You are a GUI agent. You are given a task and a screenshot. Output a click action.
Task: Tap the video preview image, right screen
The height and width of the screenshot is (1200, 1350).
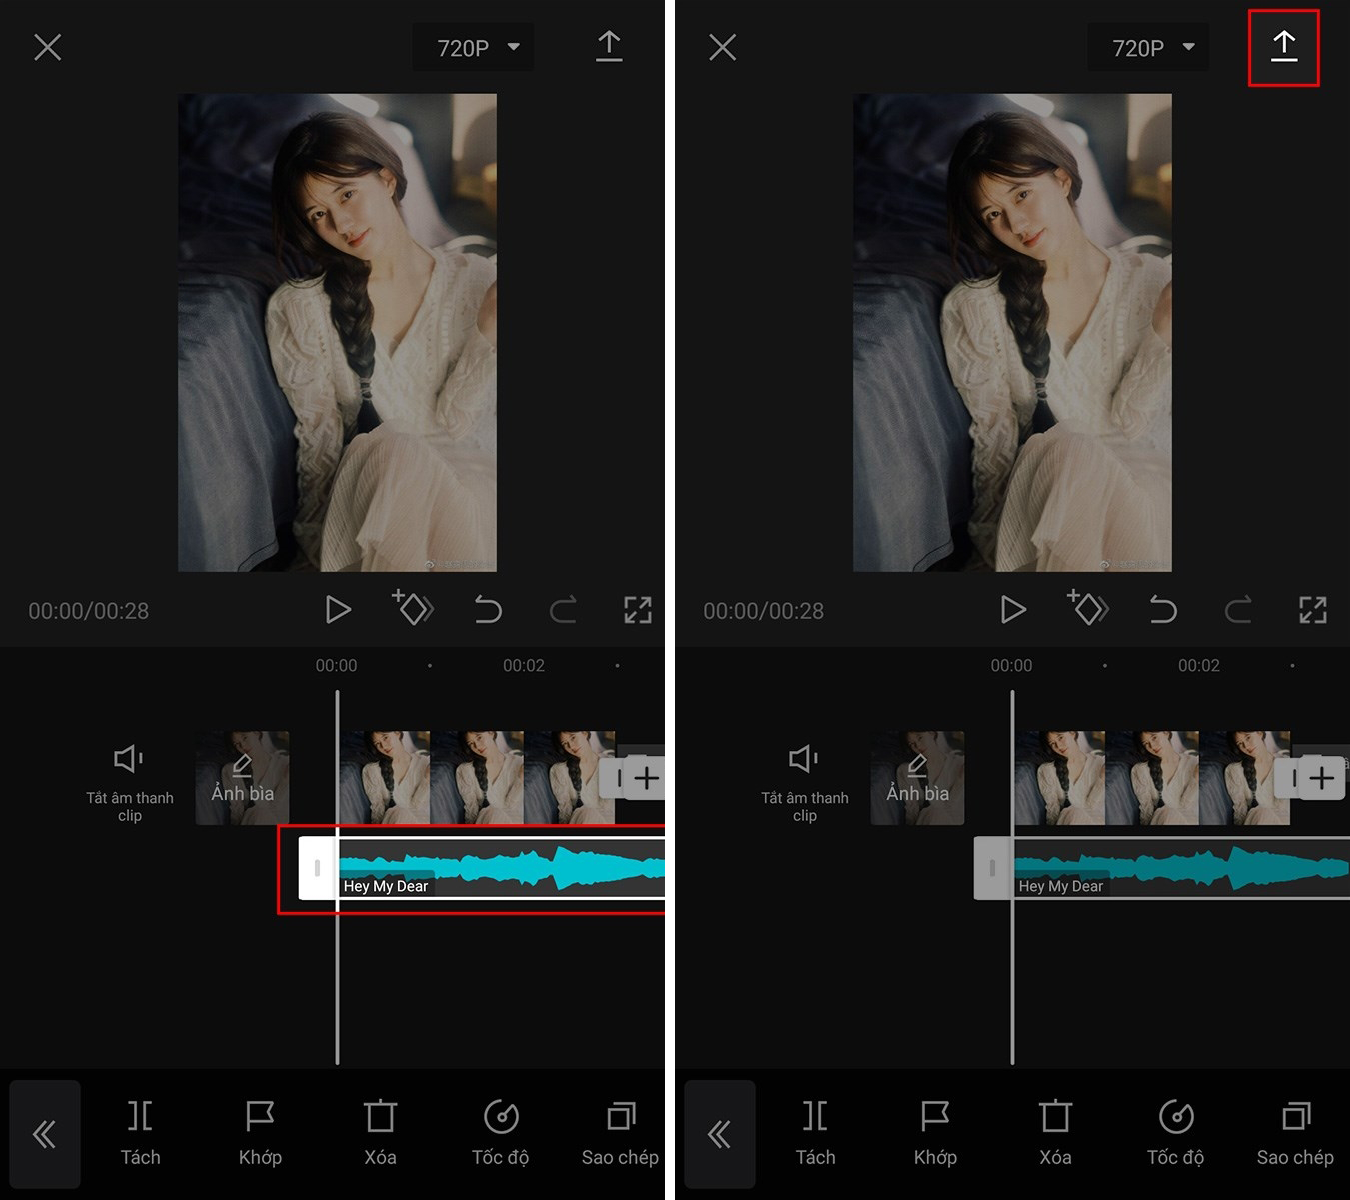click(x=1012, y=333)
